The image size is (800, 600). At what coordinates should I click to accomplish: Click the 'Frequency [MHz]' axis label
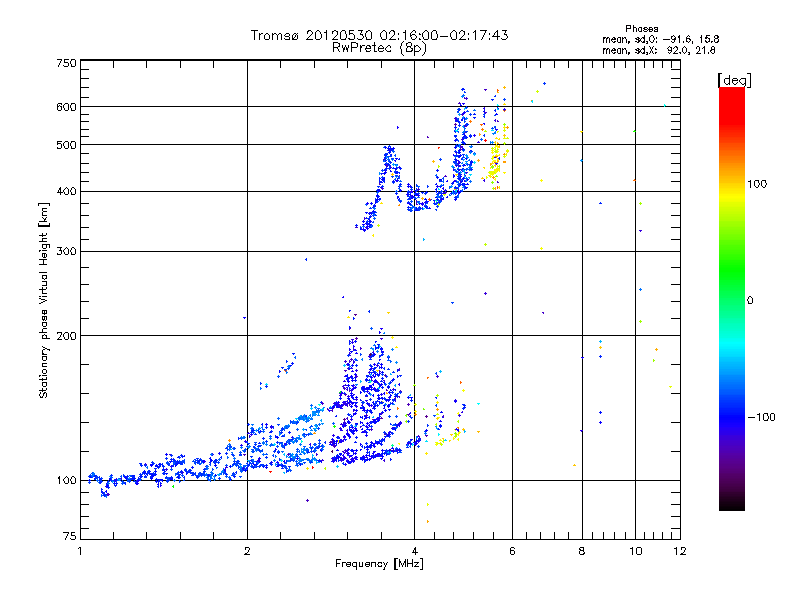coord(379,564)
